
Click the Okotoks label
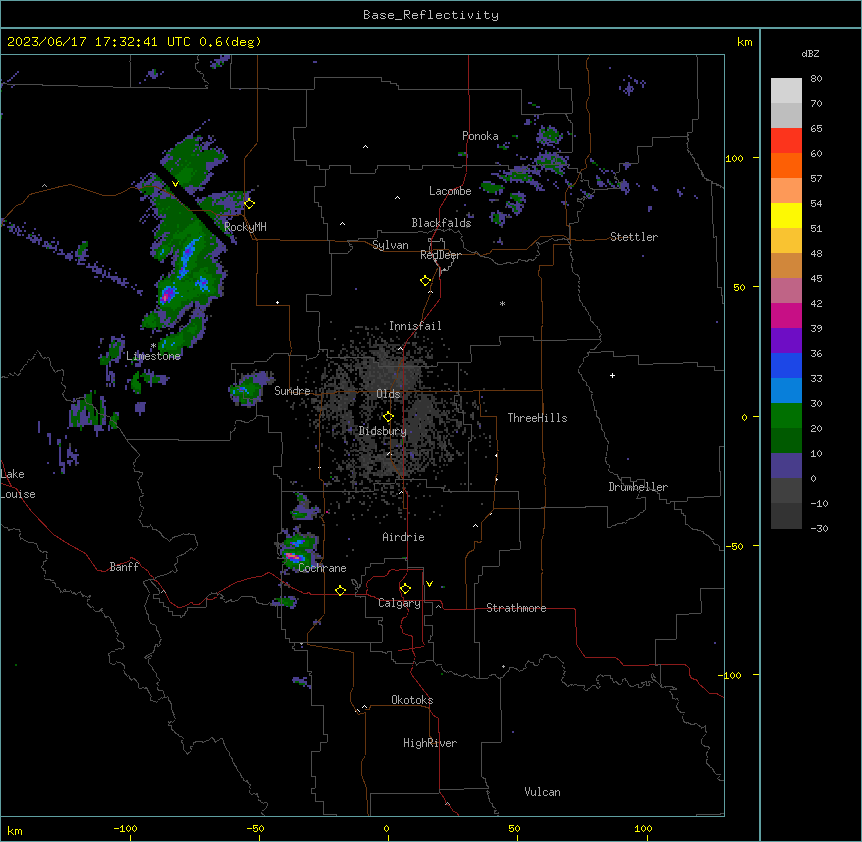pyautogui.click(x=412, y=700)
